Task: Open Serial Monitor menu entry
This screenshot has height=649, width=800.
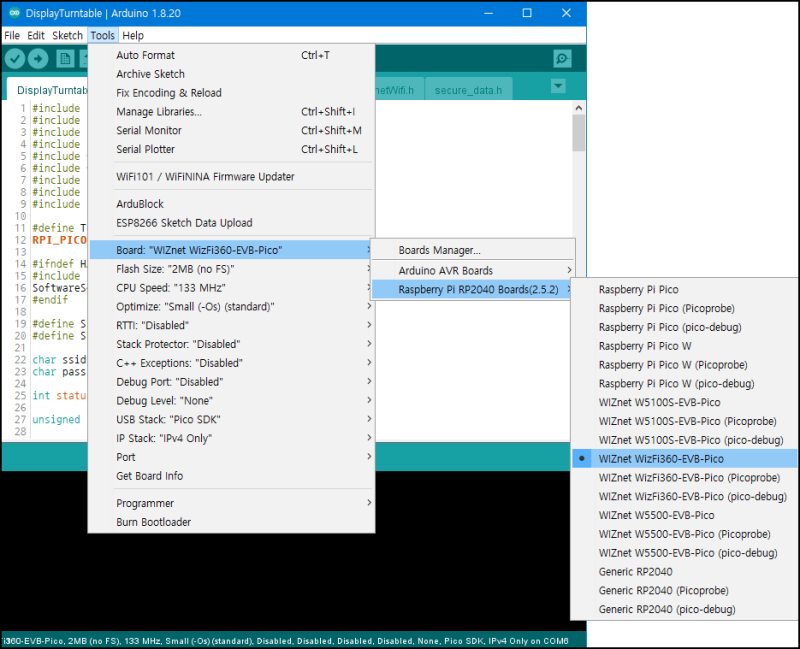Action: tap(232, 131)
